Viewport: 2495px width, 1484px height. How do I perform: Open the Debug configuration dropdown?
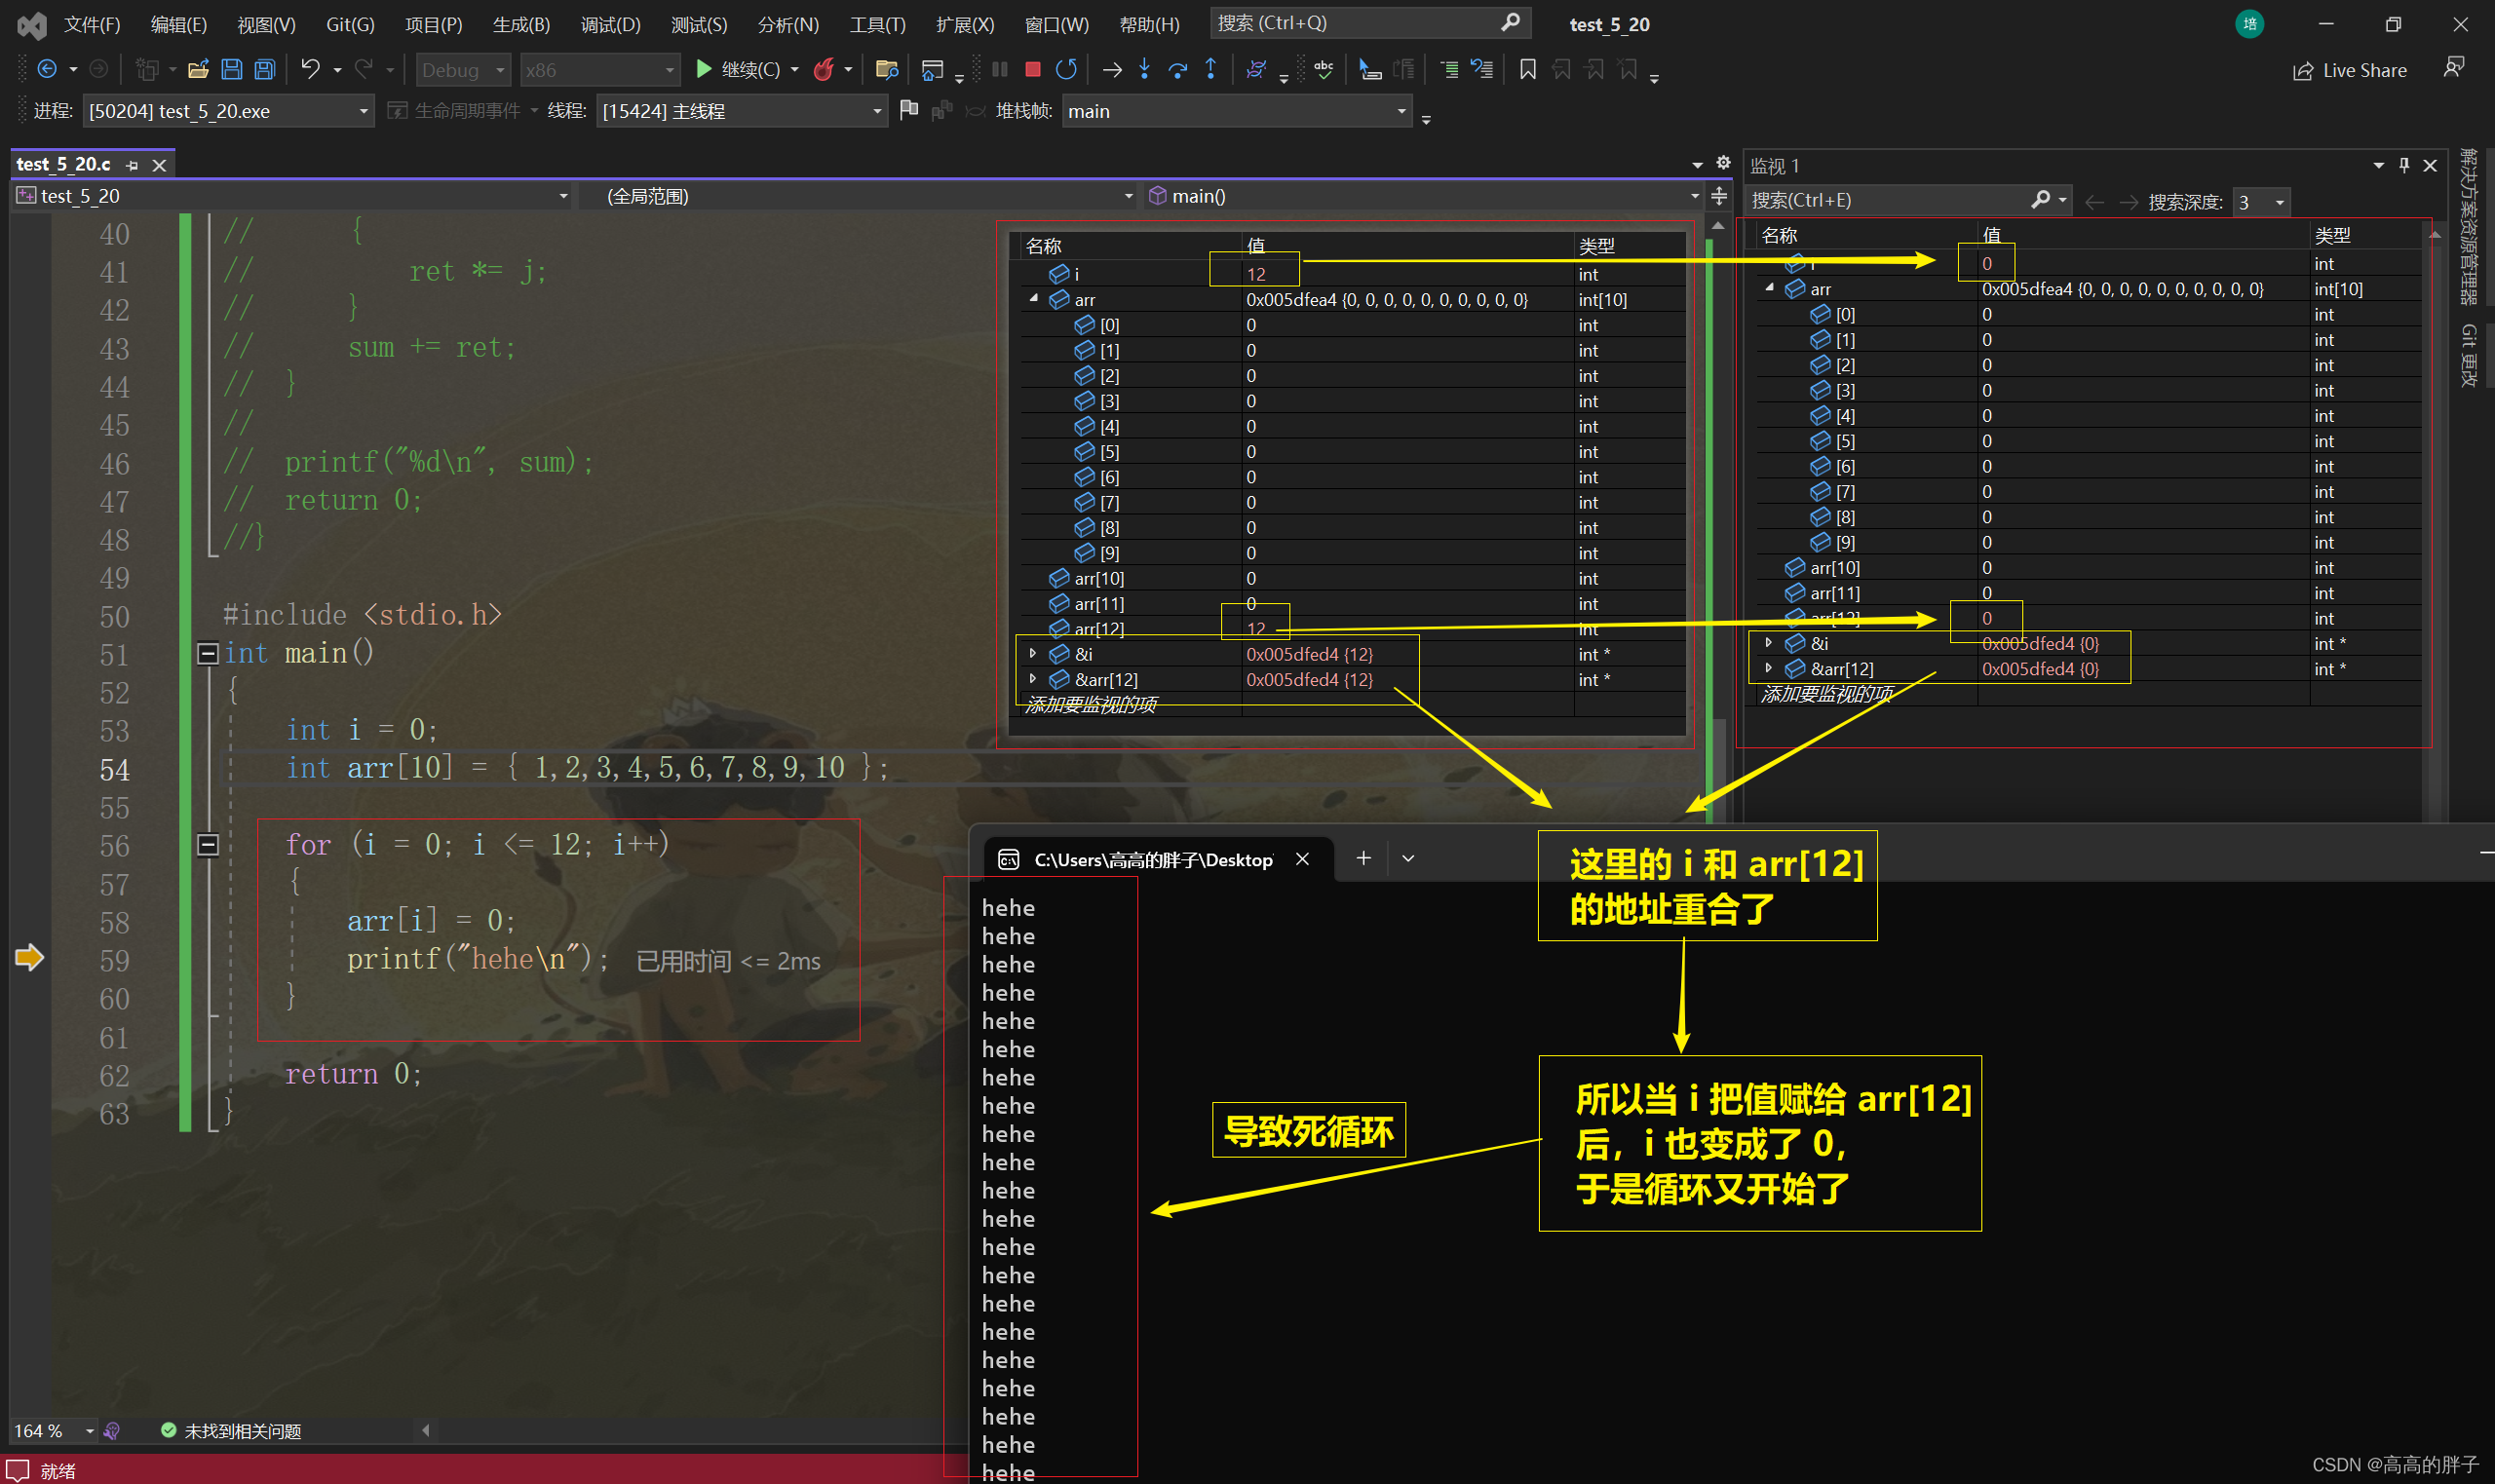tap(463, 70)
